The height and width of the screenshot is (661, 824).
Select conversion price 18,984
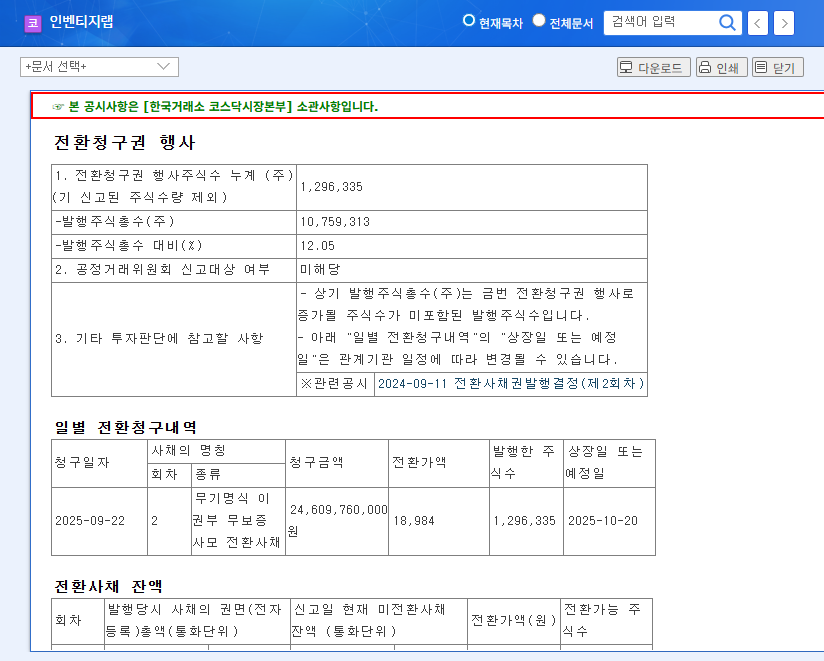coord(414,521)
